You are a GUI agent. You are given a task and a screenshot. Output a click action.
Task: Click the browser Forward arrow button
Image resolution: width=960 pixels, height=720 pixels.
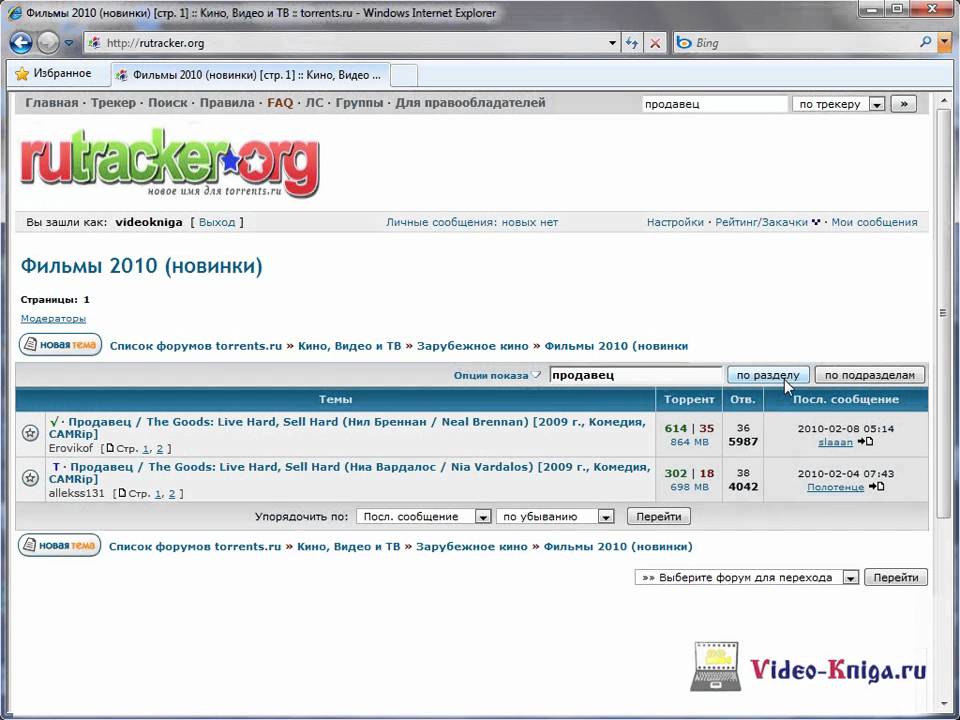point(48,43)
